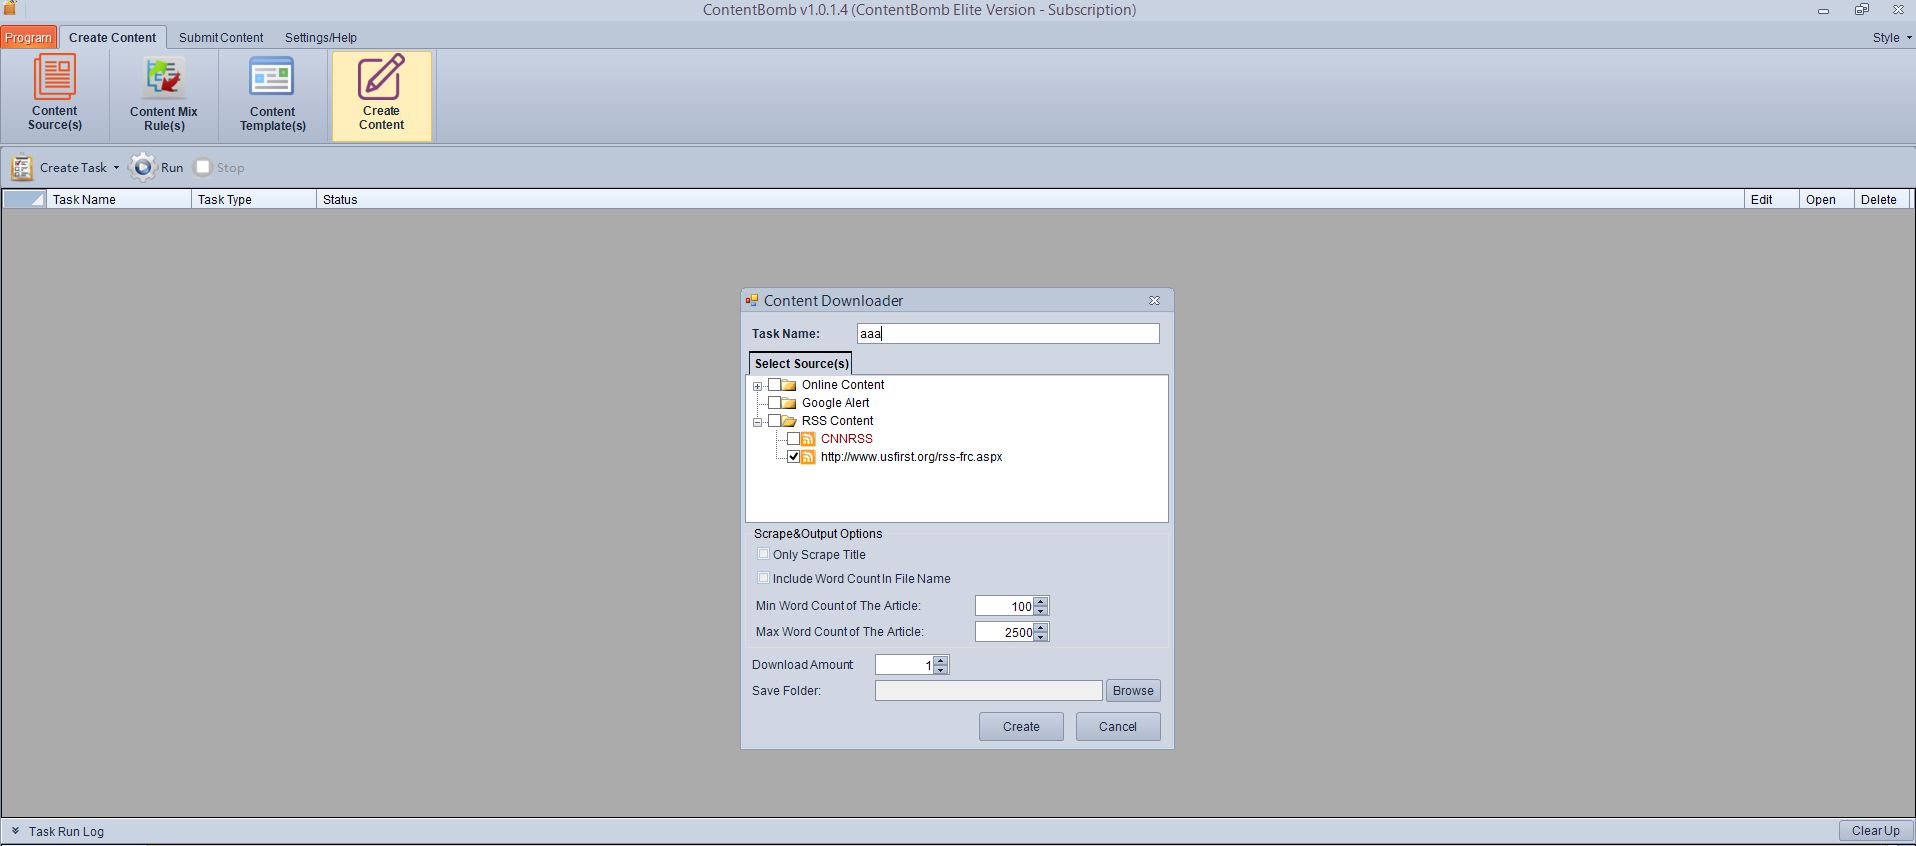Image resolution: width=1916 pixels, height=846 pixels.
Task: Click the Task Name input field
Action: coord(1007,334)
